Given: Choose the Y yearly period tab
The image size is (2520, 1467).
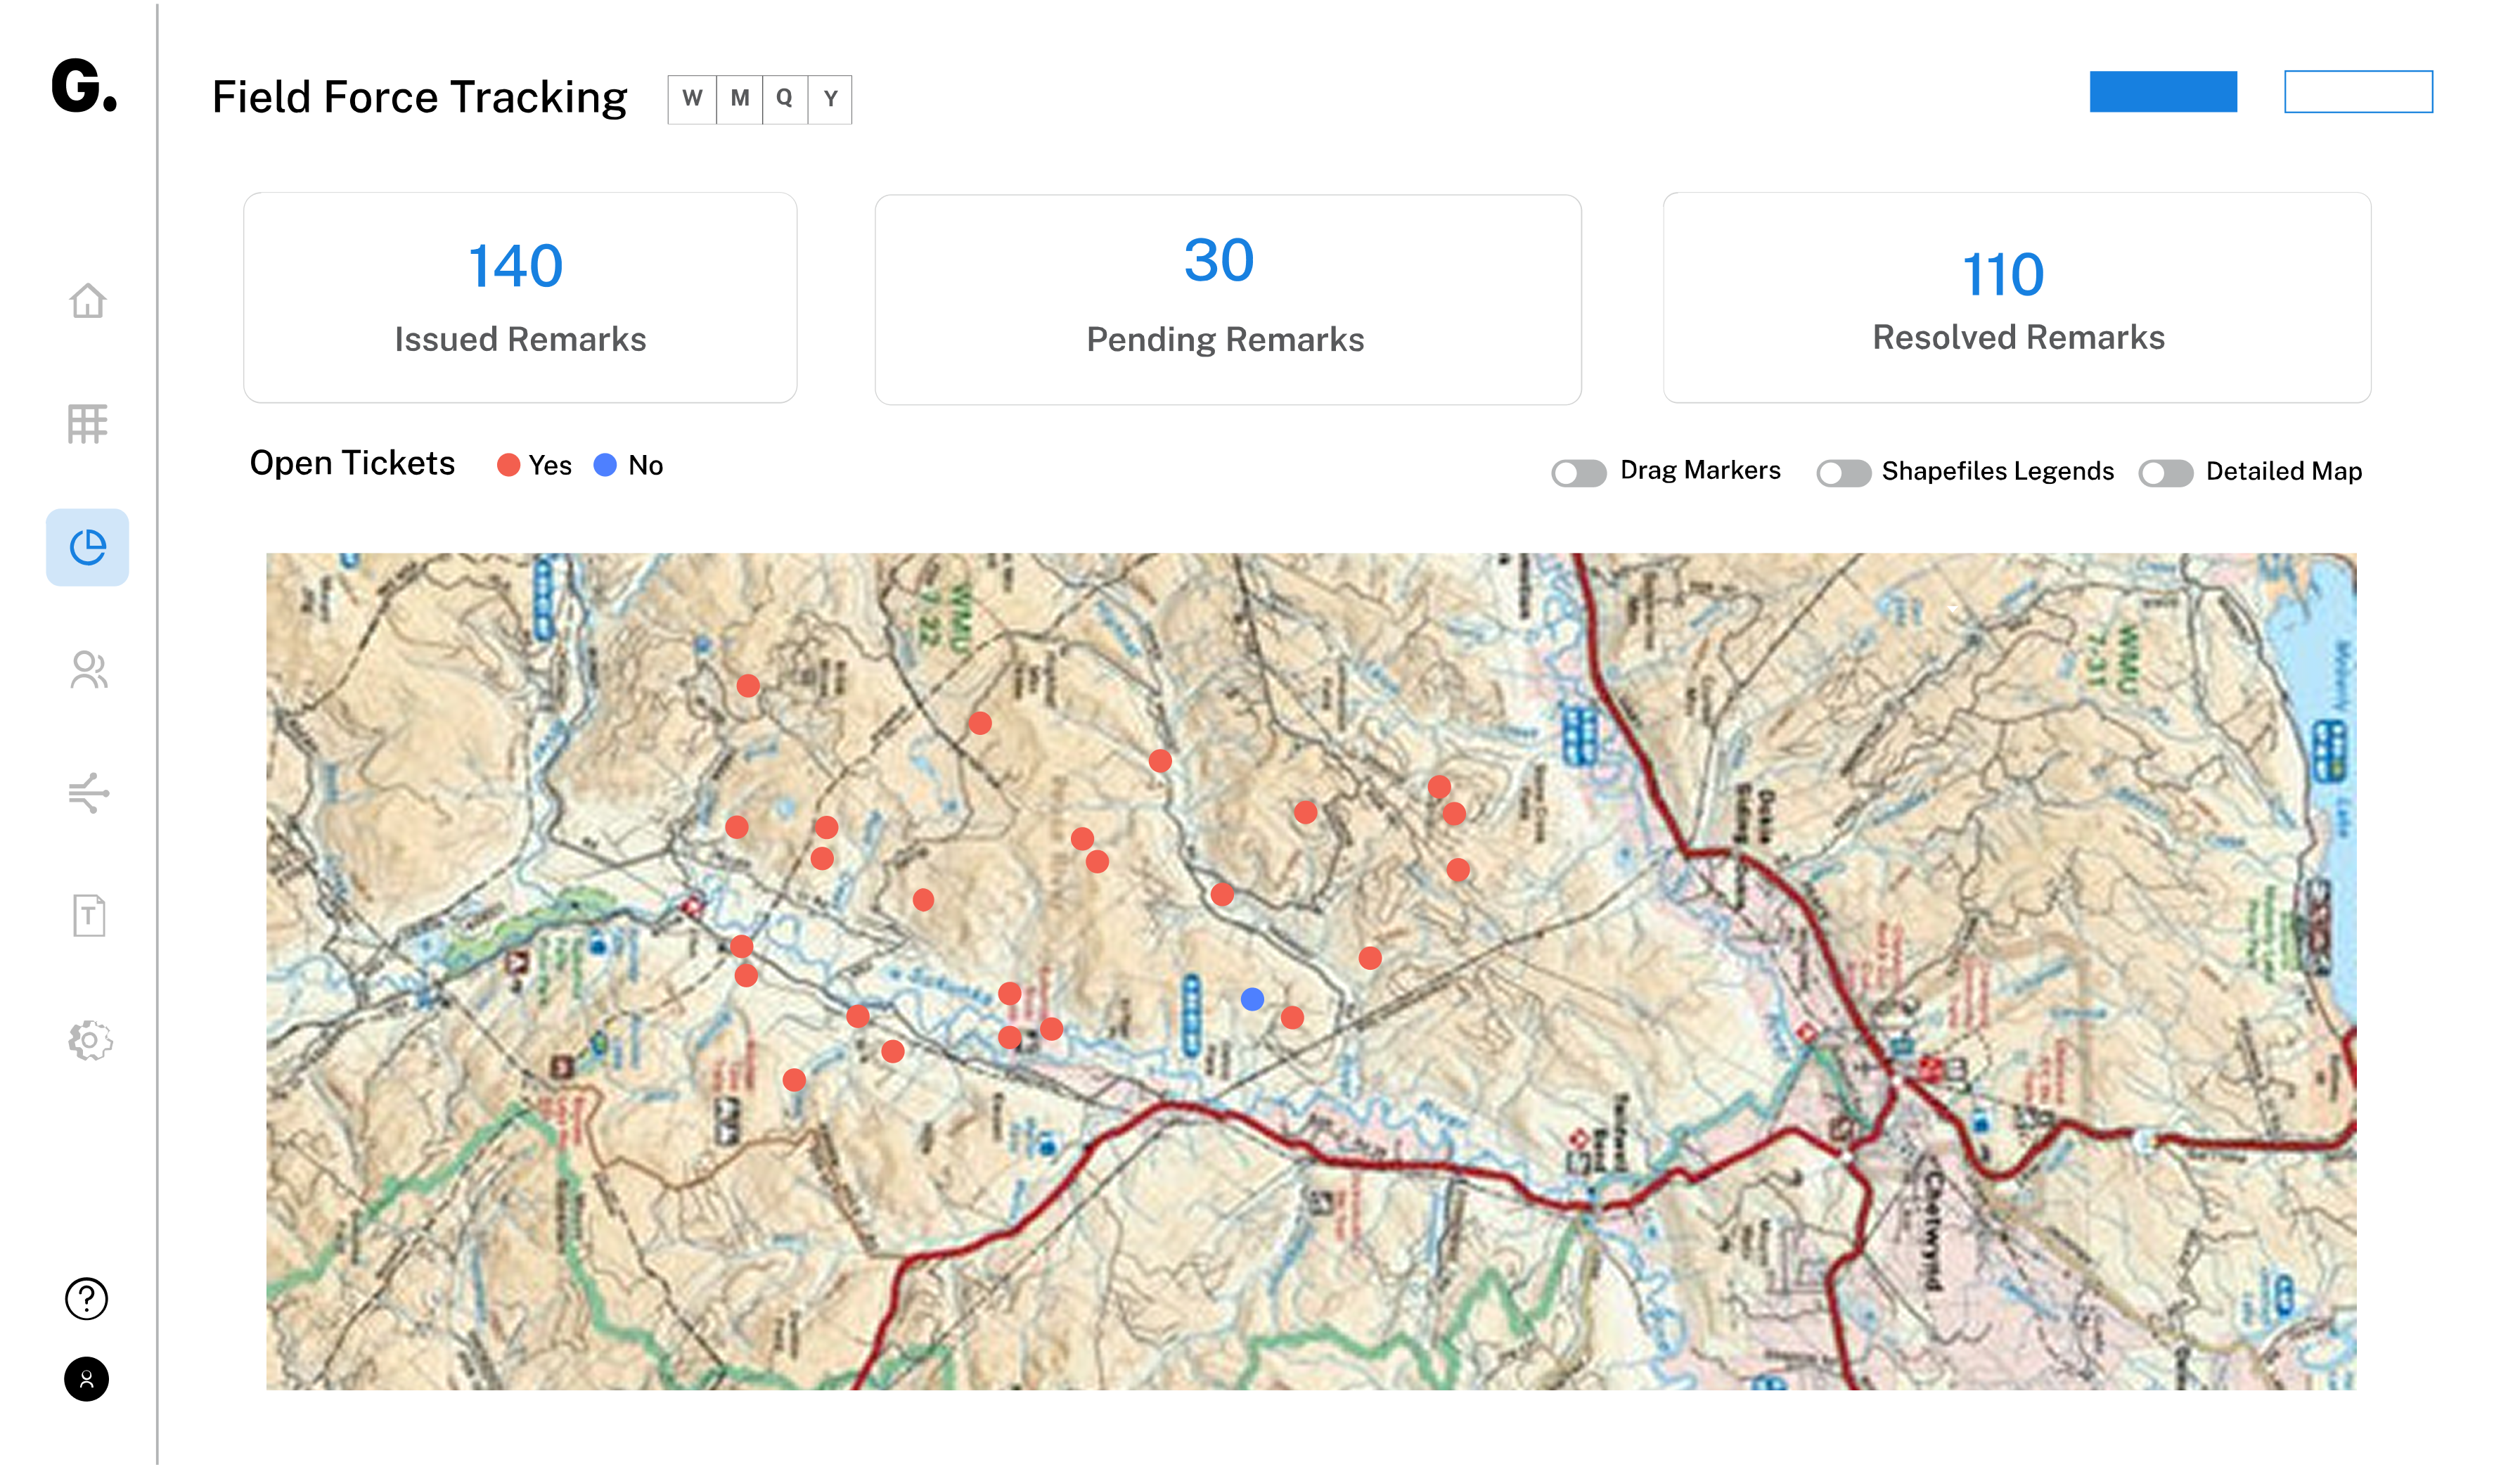Looking at the screenshot, I should 830,99.
